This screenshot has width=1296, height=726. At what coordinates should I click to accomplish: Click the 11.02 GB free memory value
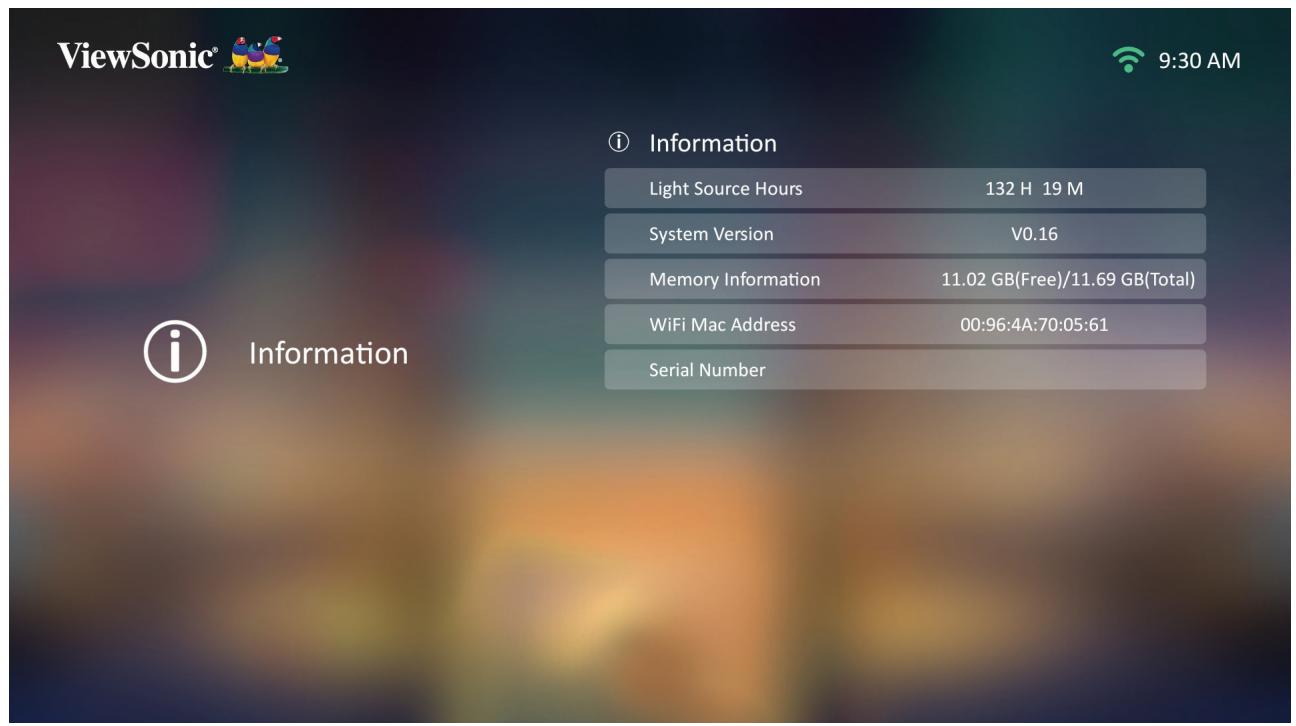(x=1068, y=279)
